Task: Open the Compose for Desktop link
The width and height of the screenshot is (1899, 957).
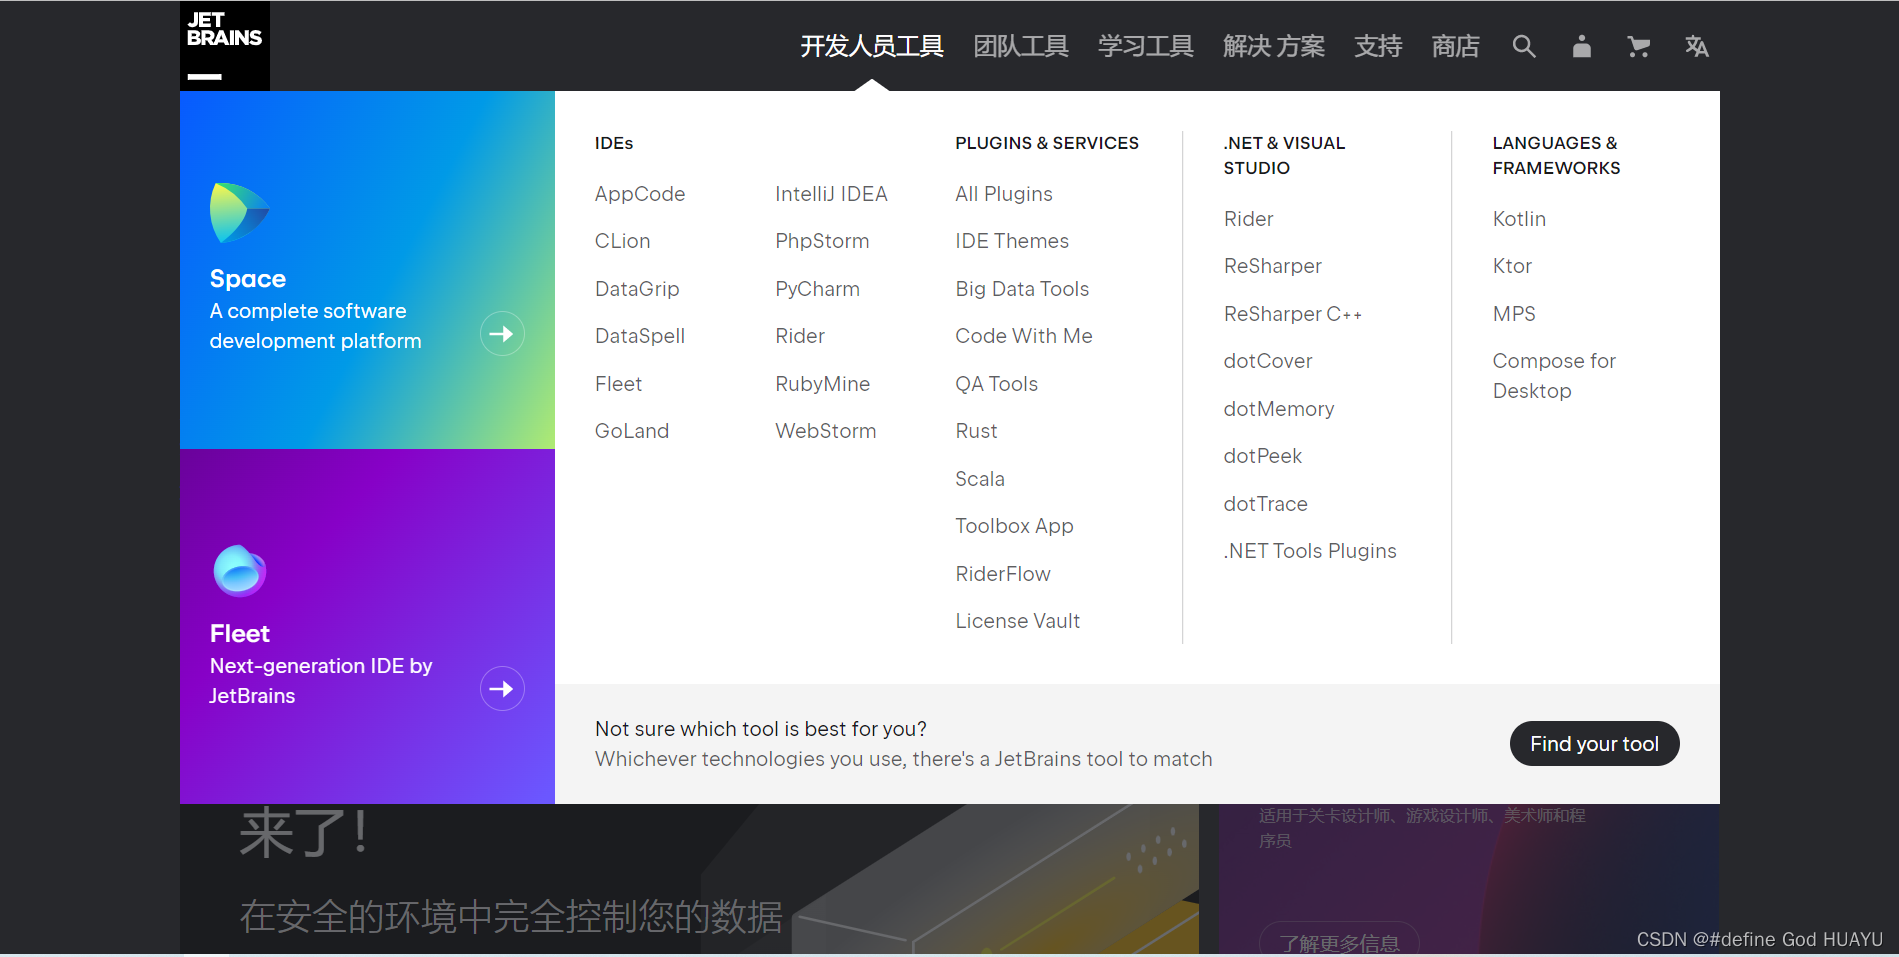Action: (1554, 376)
